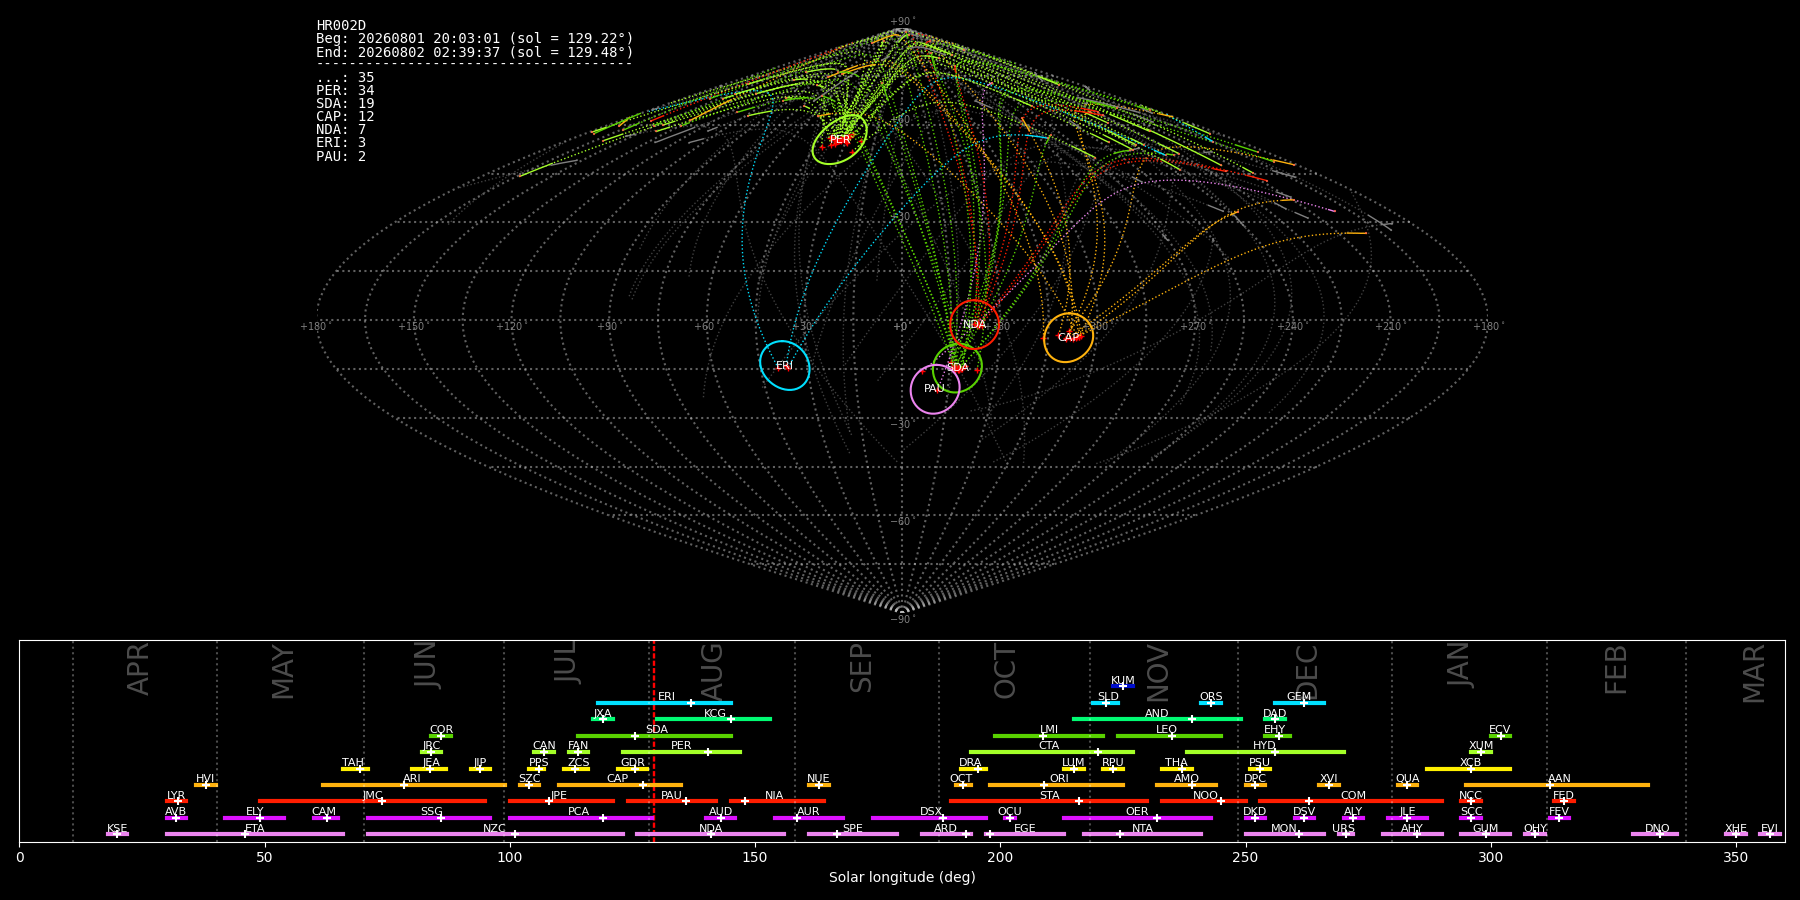Click the KUM shower marker
The image size is (1800, 900).
1123,686
